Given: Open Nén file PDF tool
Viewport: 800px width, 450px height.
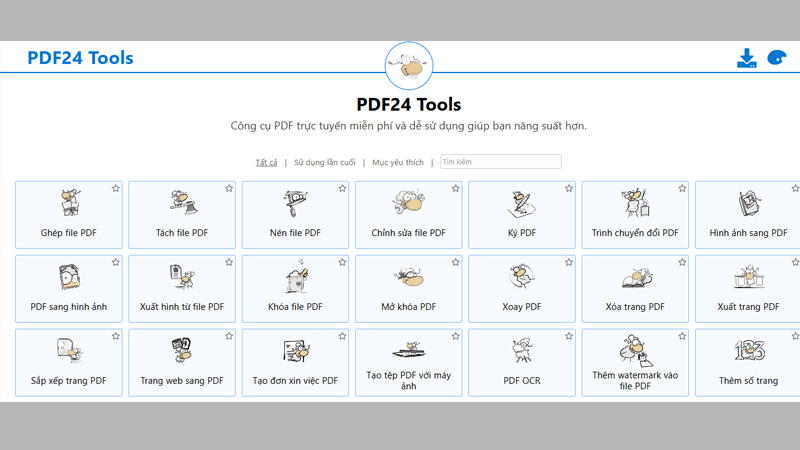Looking at the screenshot, I should pos(295,215).
